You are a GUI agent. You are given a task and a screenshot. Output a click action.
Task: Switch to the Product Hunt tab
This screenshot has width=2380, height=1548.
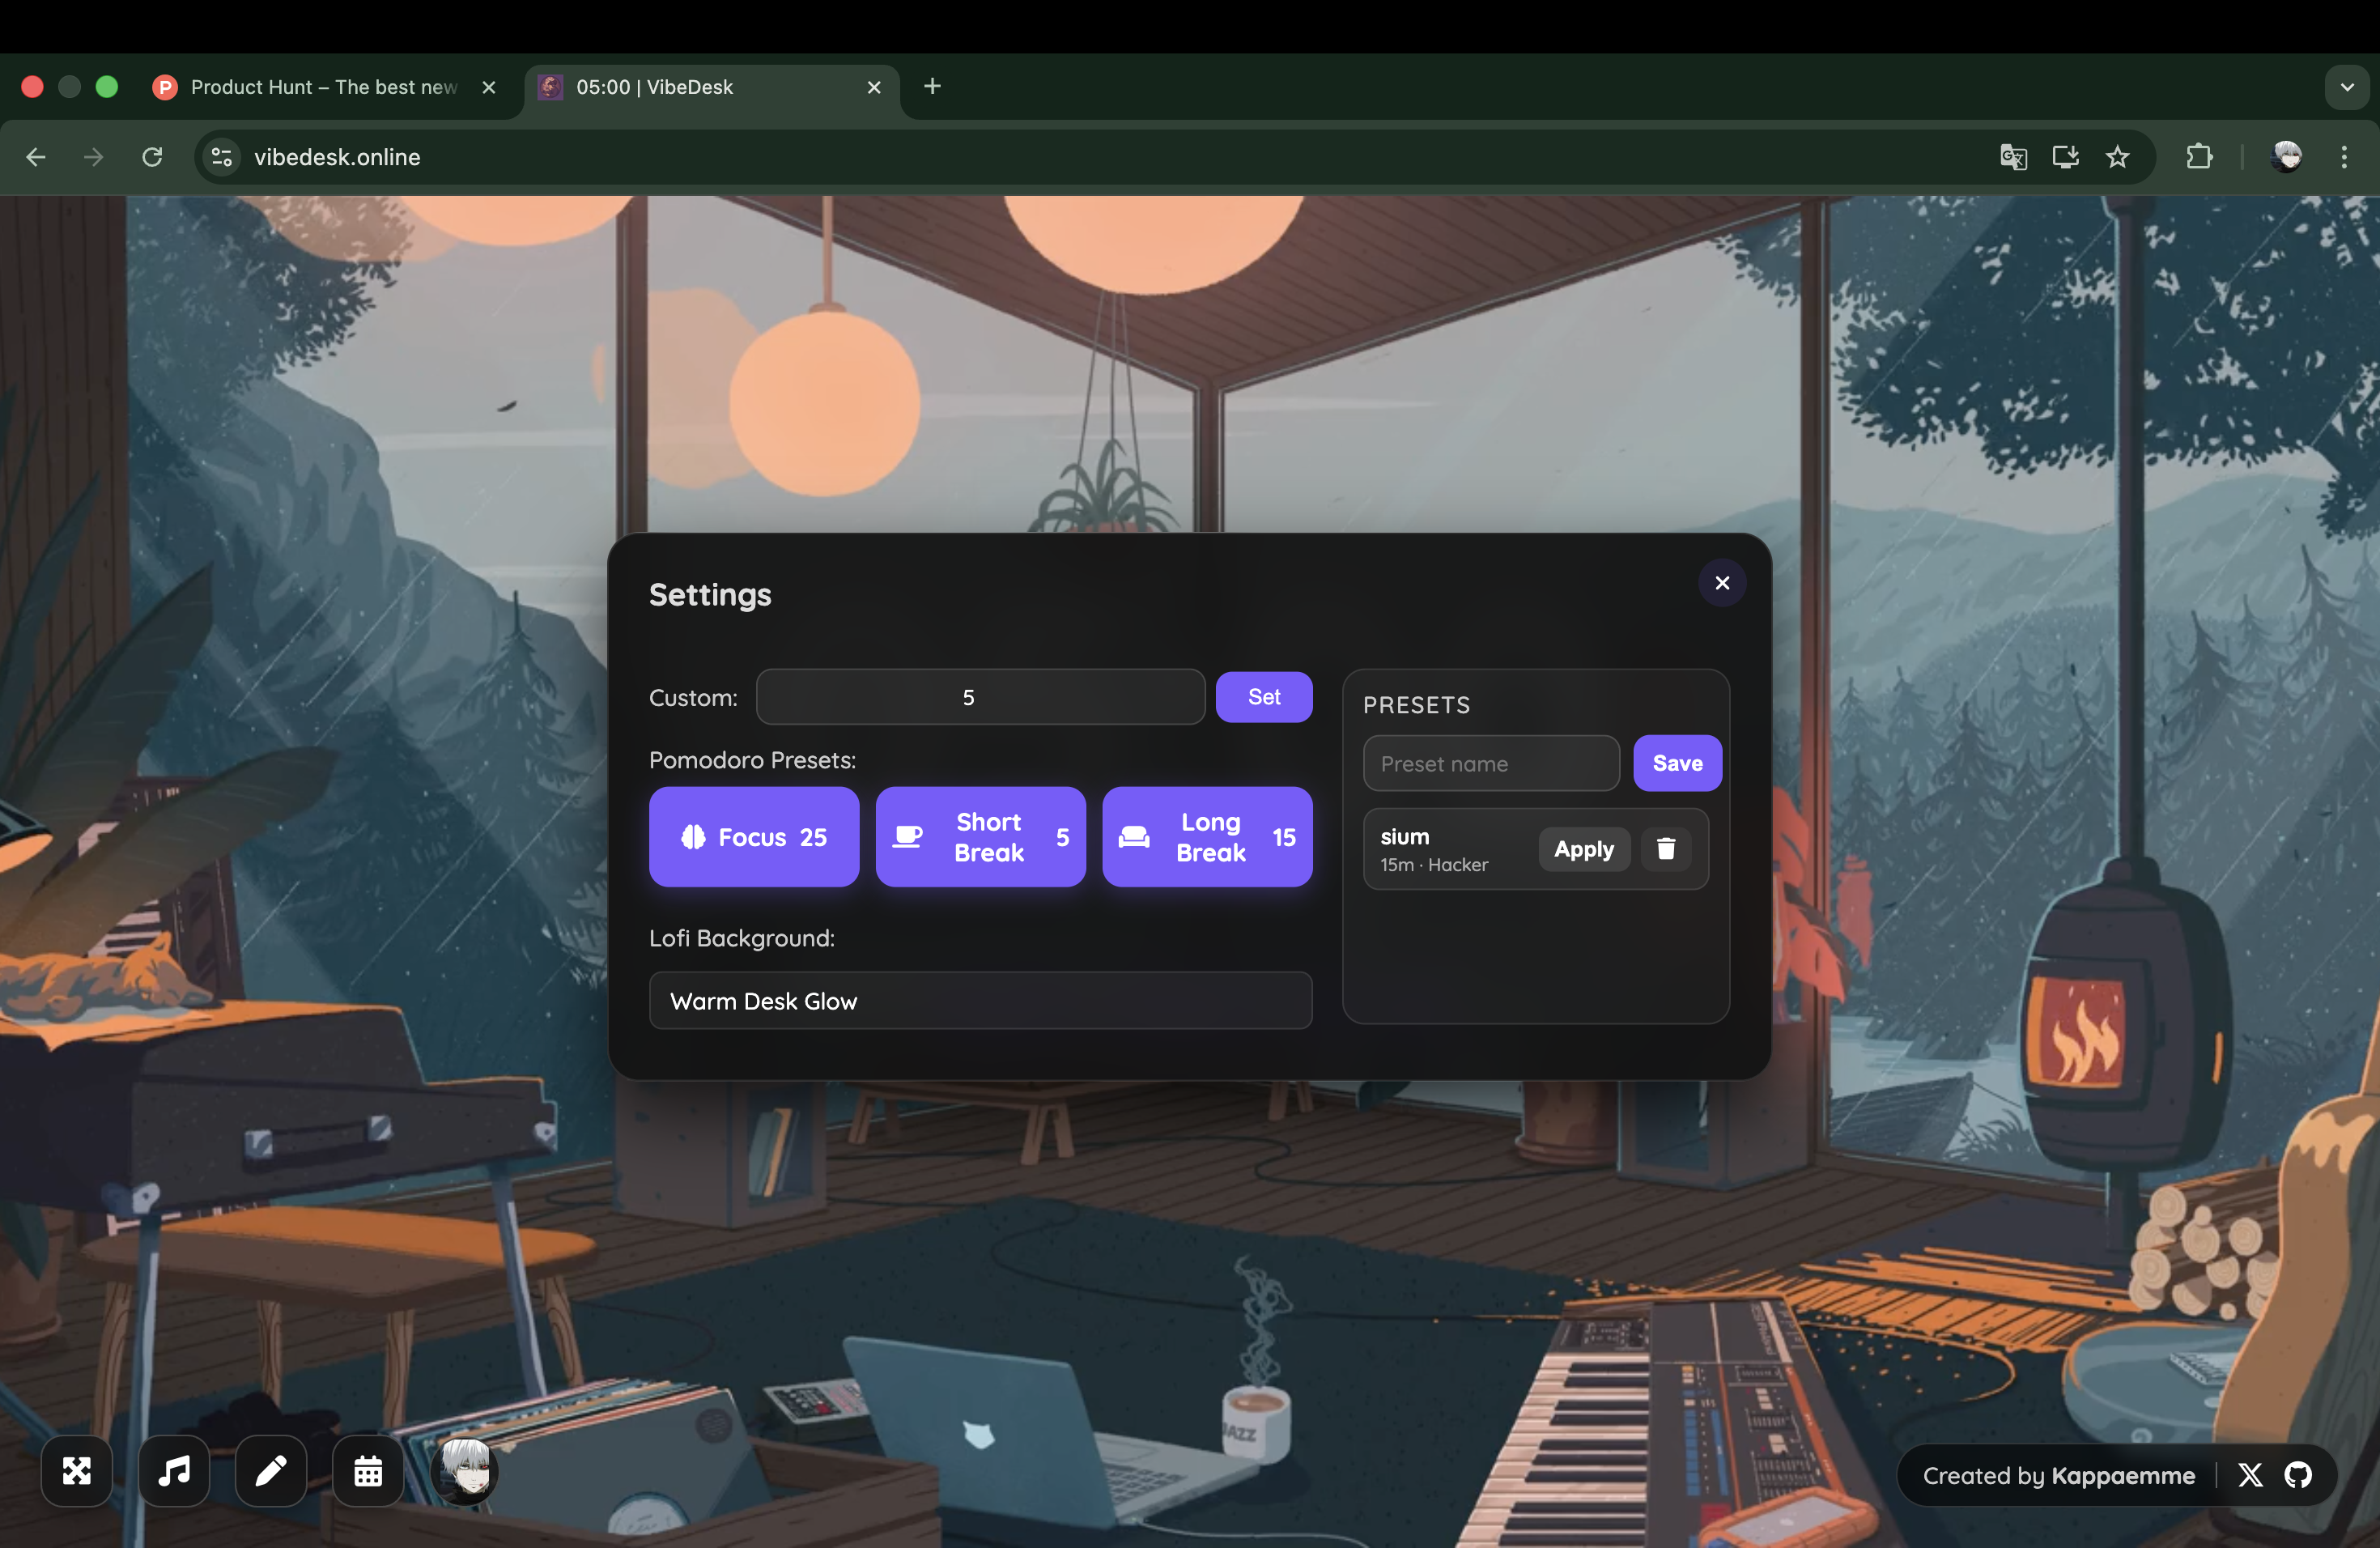(320, 87)
